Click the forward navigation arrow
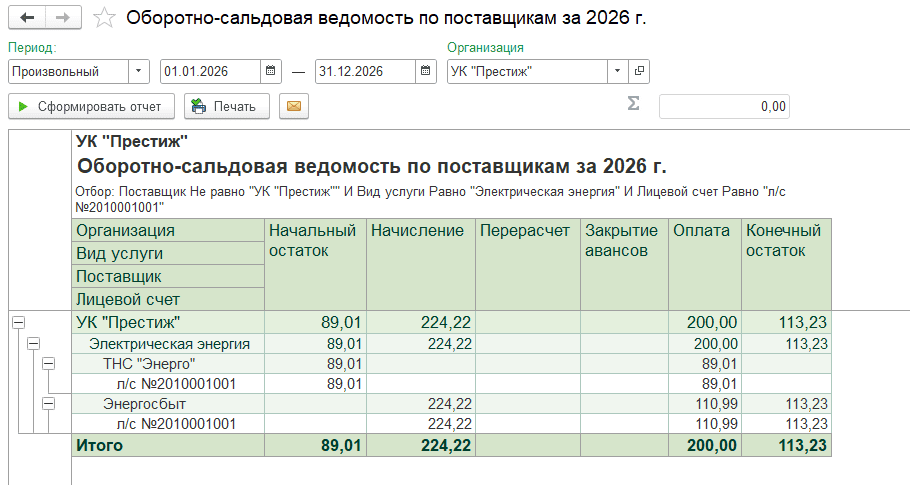Image resolution: width=910 pixels, height=485 pixels. tap(62, 18)
